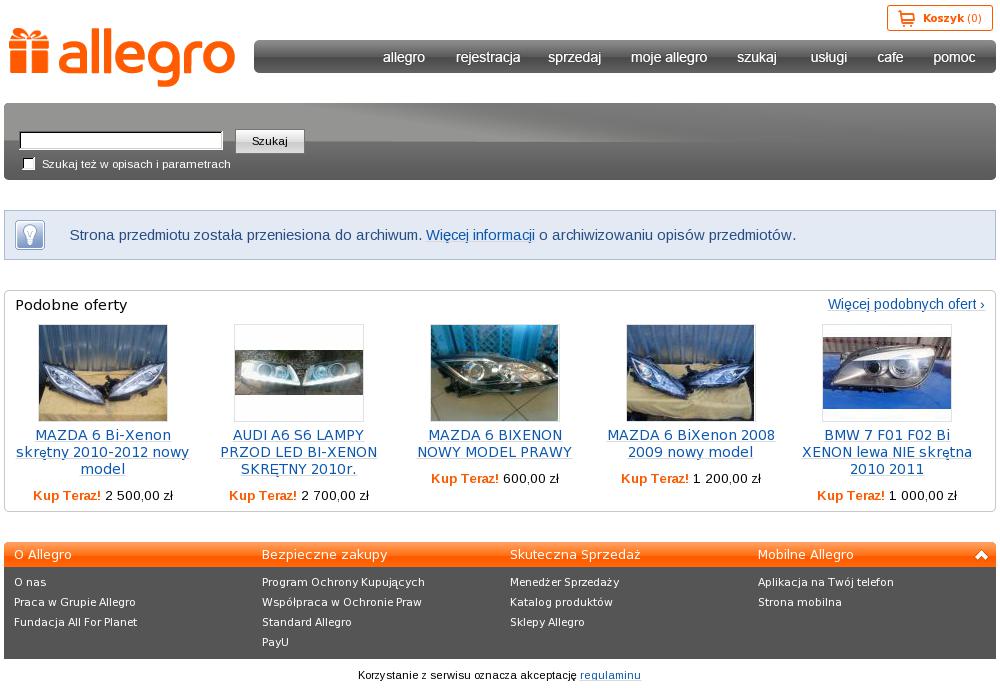
Task: Open BMW 7 F01 F02 headlight thumbnail
Action: pyautogui.click(x=886, y=372)
